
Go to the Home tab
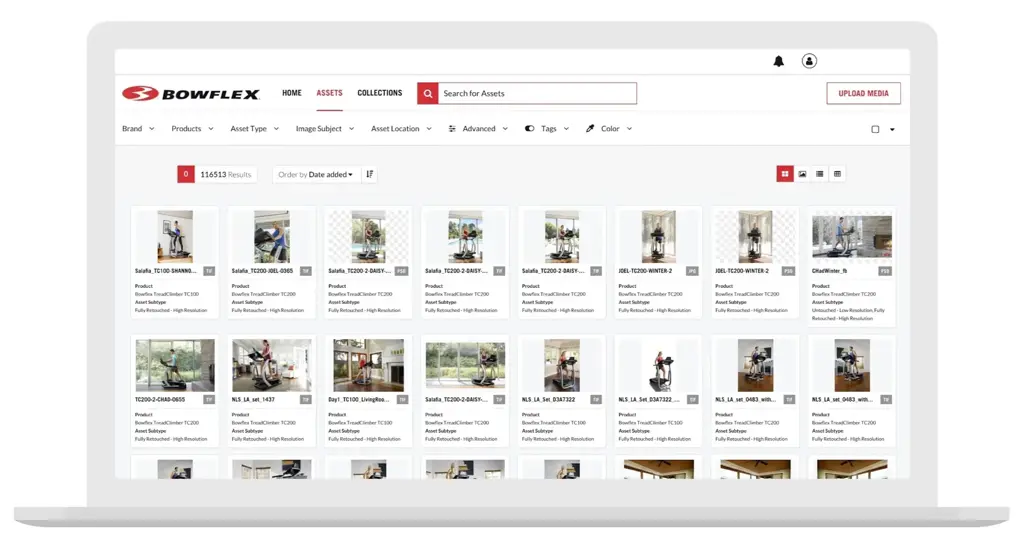click(x=291, y=93)
